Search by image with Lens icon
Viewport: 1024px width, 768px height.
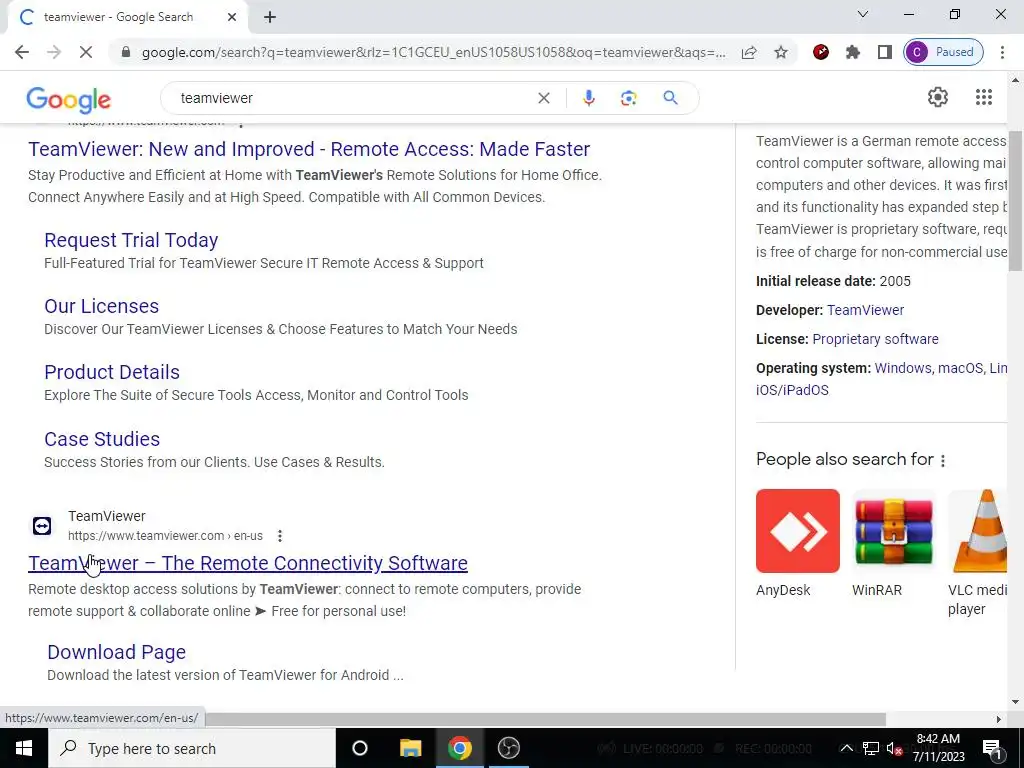628,98
